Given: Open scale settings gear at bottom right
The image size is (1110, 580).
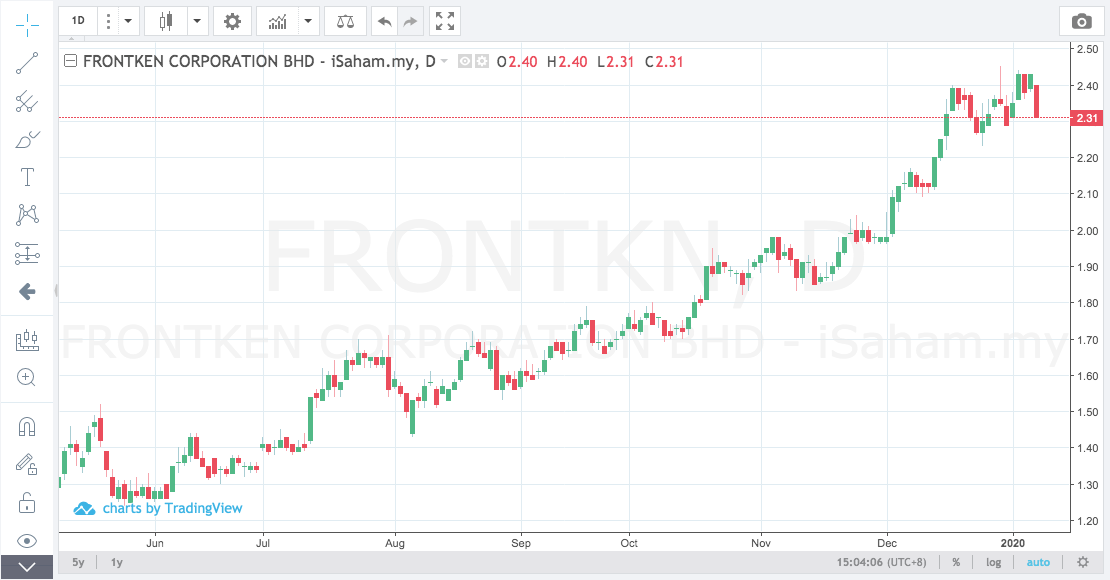Looking at the screenshot, I should pos(1083,562).
